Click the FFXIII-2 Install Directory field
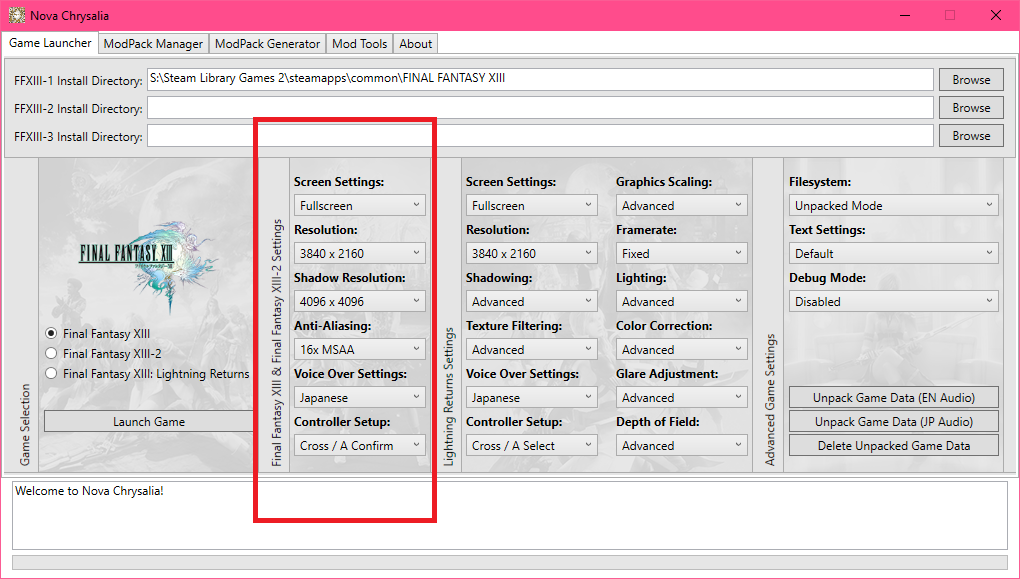The width and height of the screenshot is (1020, 579). pos(540,108)
